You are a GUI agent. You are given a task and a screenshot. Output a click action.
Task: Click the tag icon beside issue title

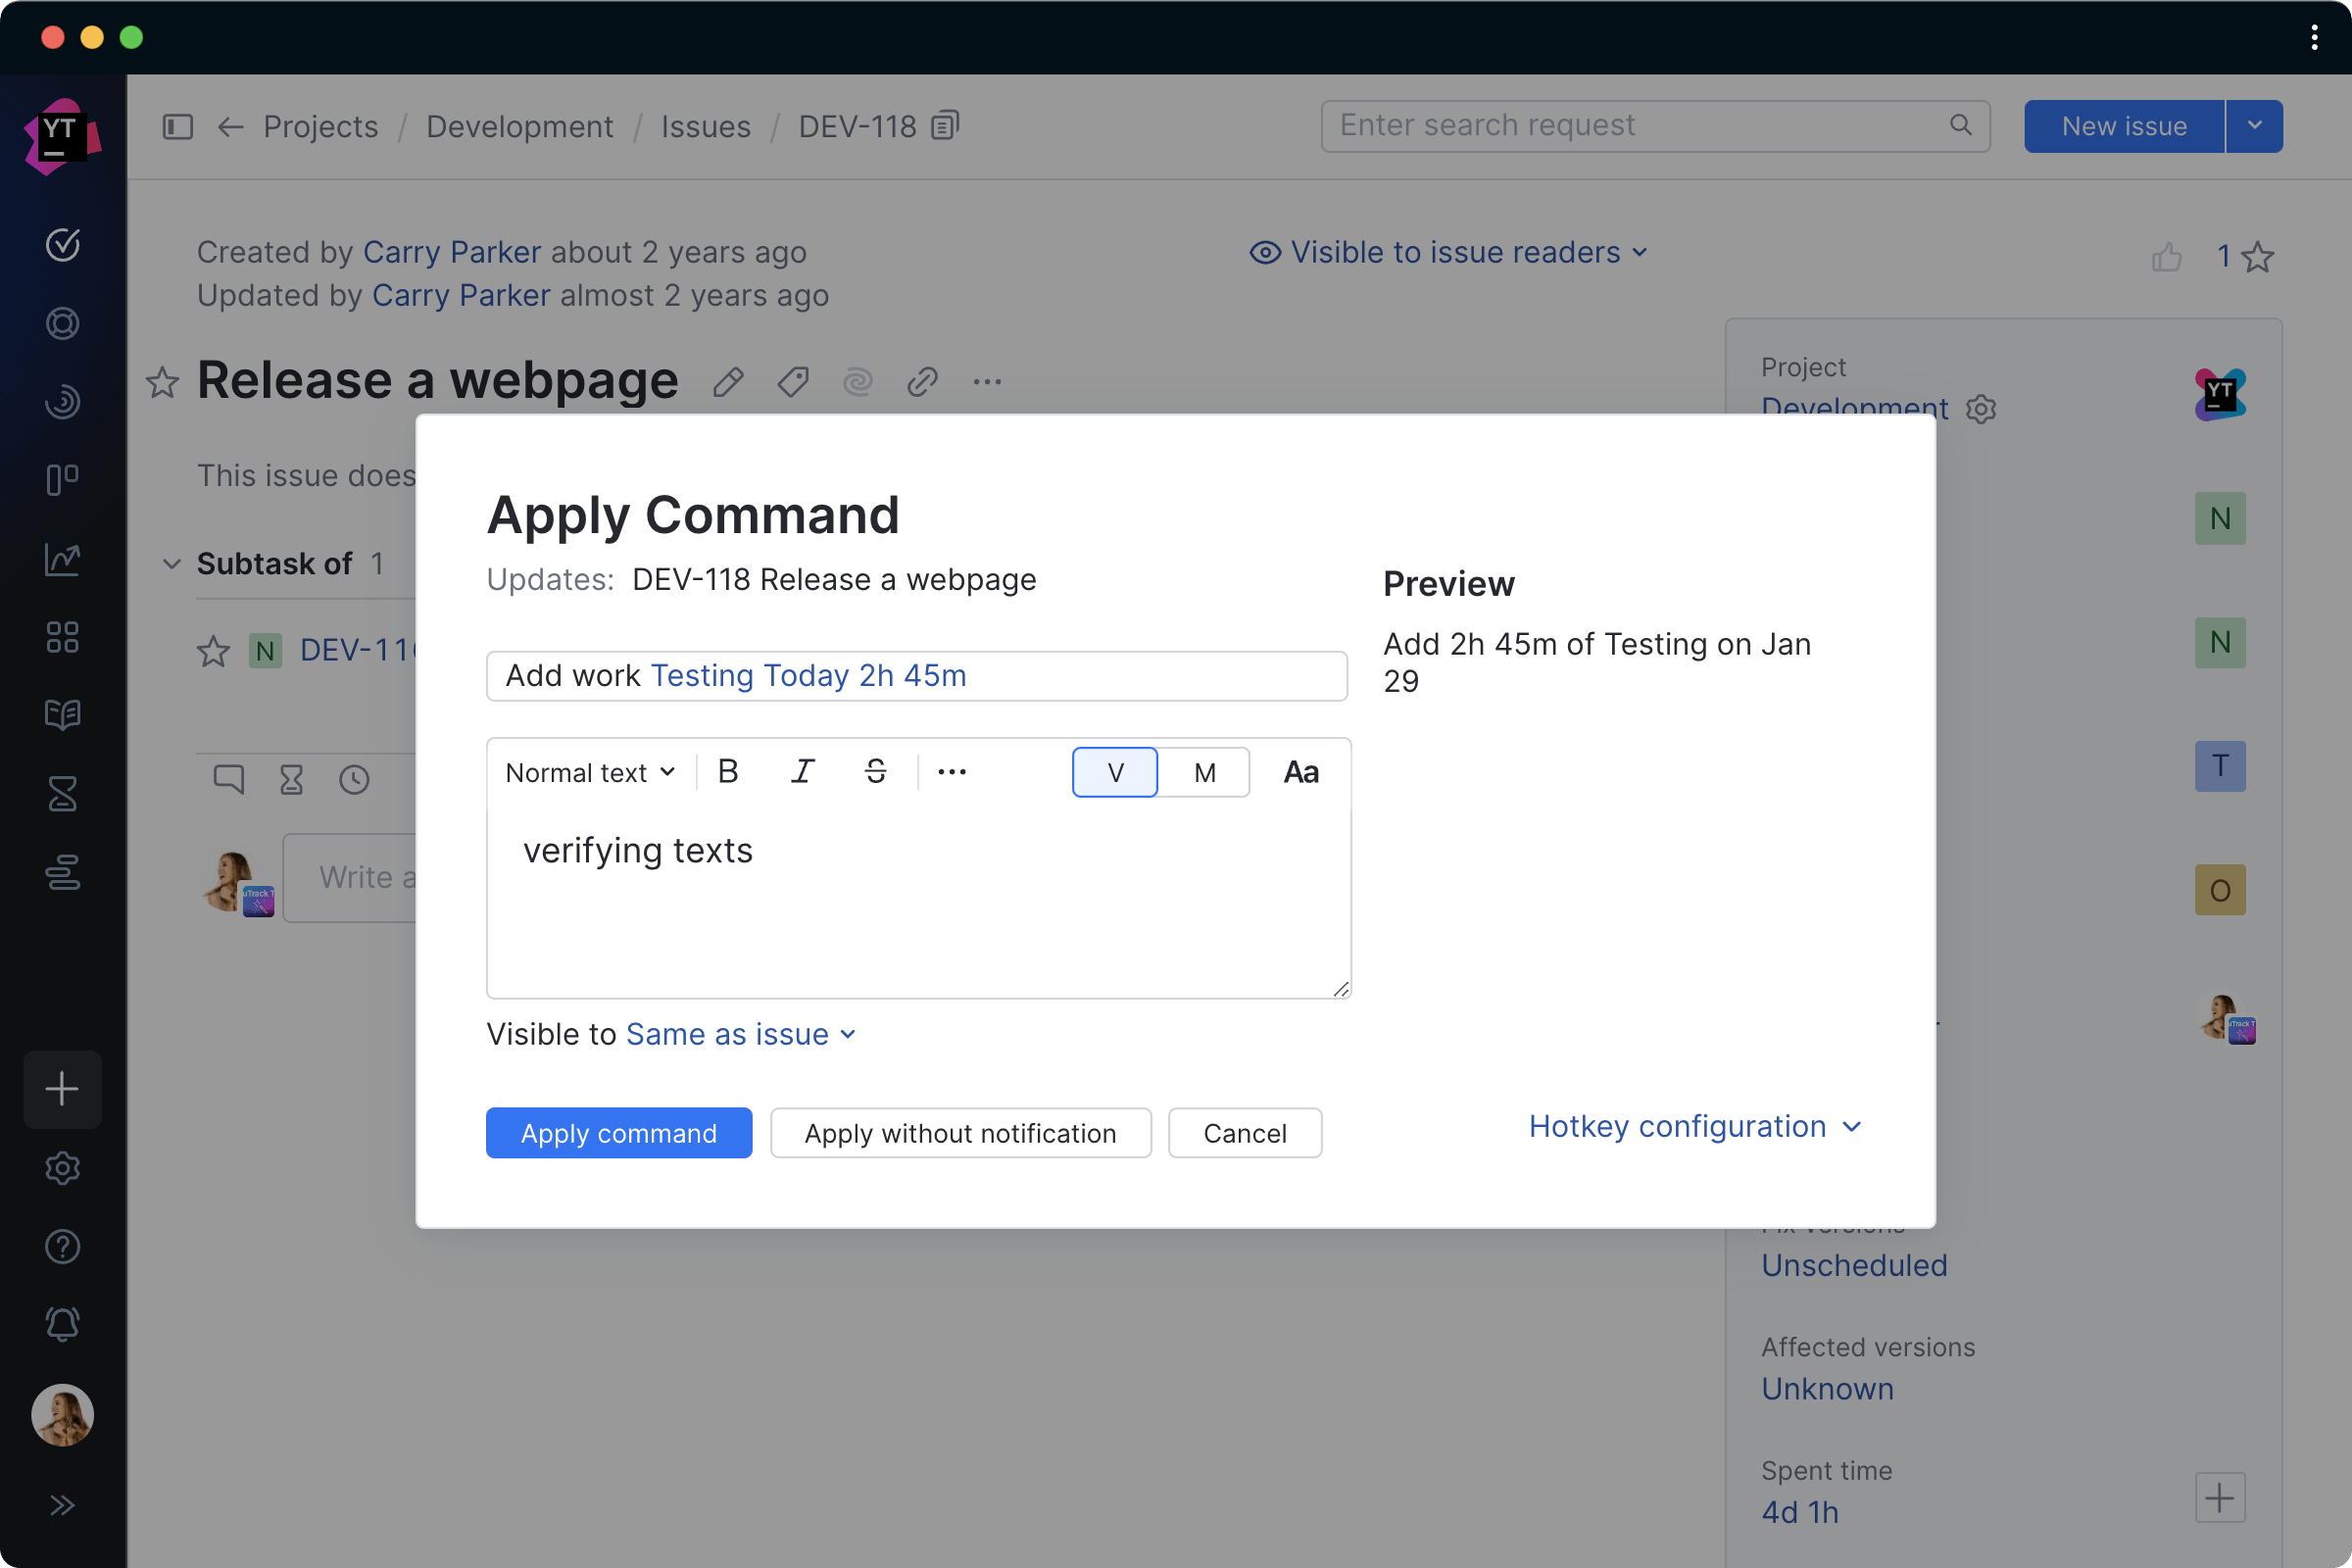pyautogui.click(x=793, y=382)
